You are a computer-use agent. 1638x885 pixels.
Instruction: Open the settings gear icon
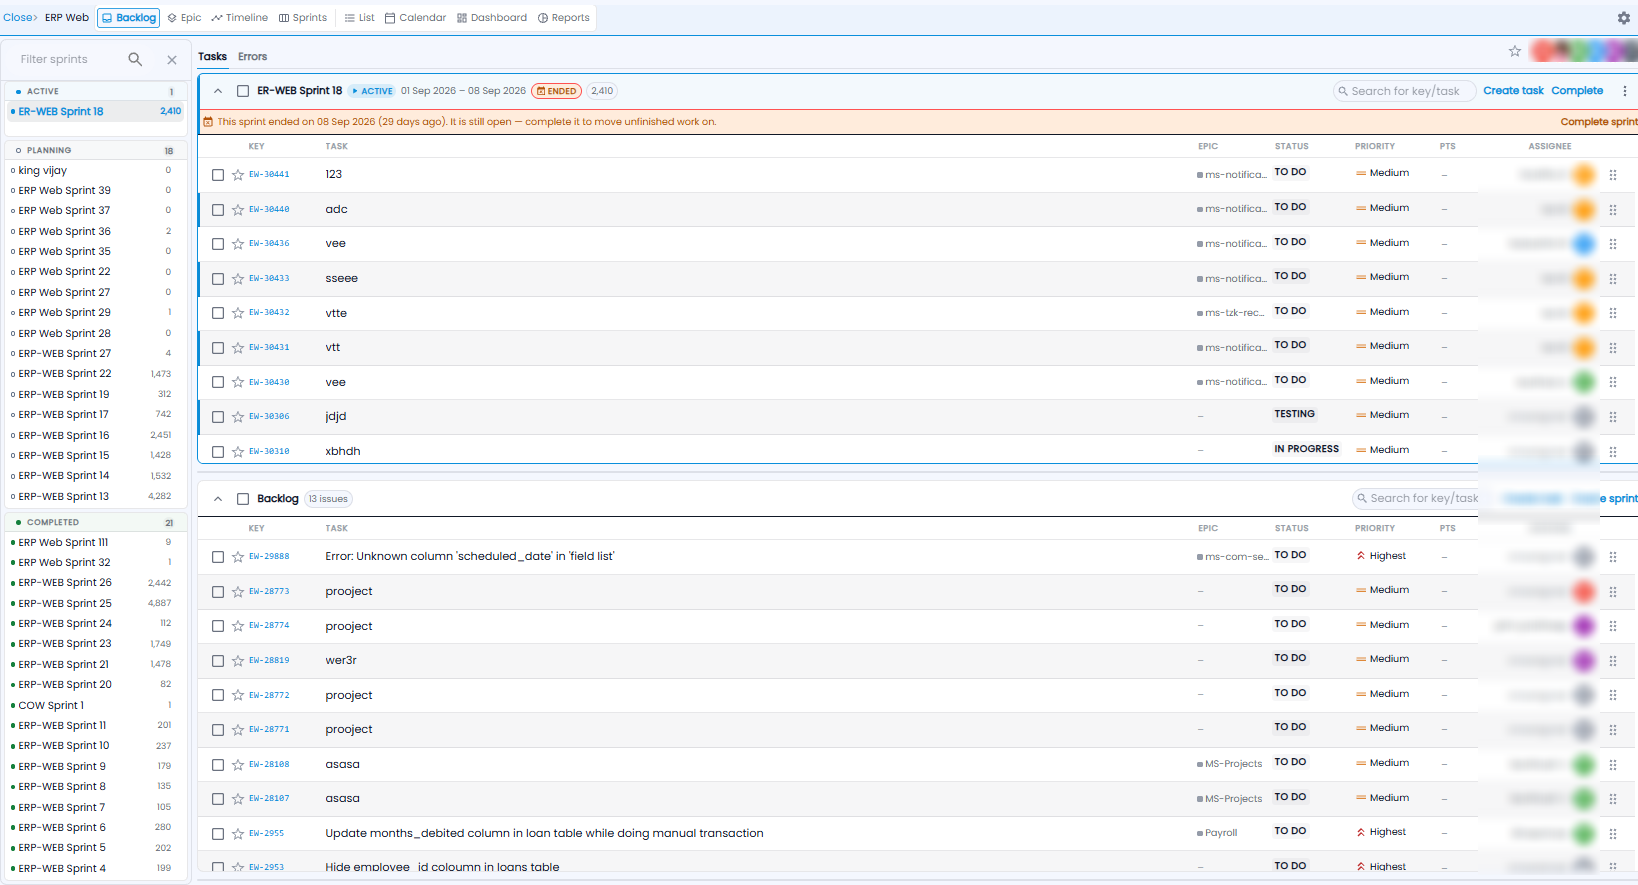(x=1624, y=18)
